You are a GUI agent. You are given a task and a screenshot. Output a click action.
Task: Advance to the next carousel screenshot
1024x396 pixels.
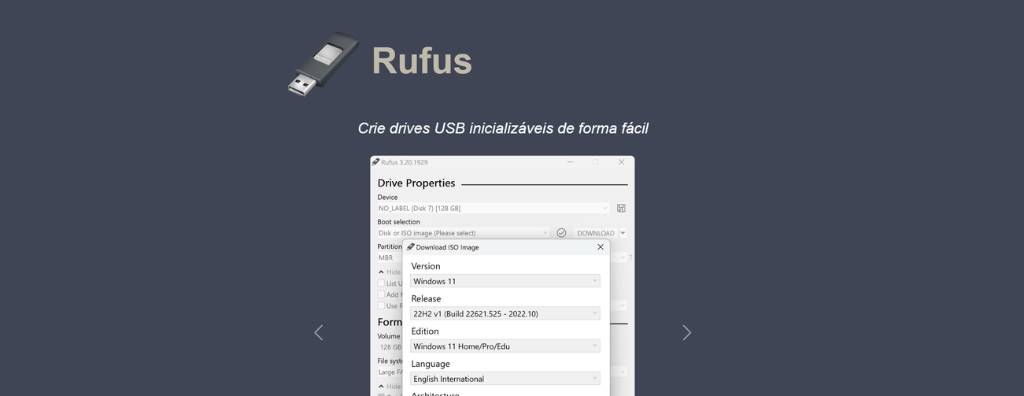(686, 333)
